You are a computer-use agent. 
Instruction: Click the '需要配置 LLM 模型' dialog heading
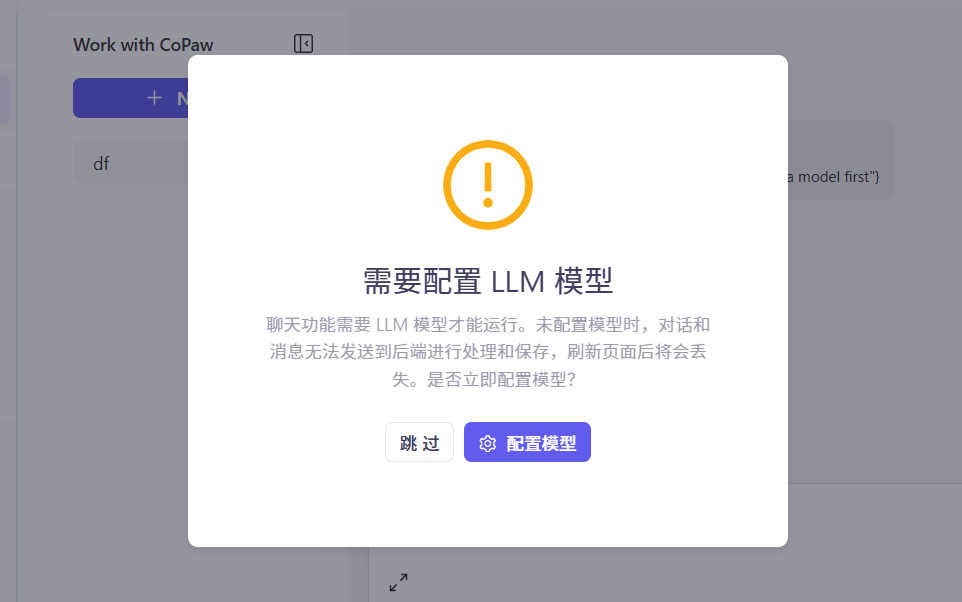[488, 282]
